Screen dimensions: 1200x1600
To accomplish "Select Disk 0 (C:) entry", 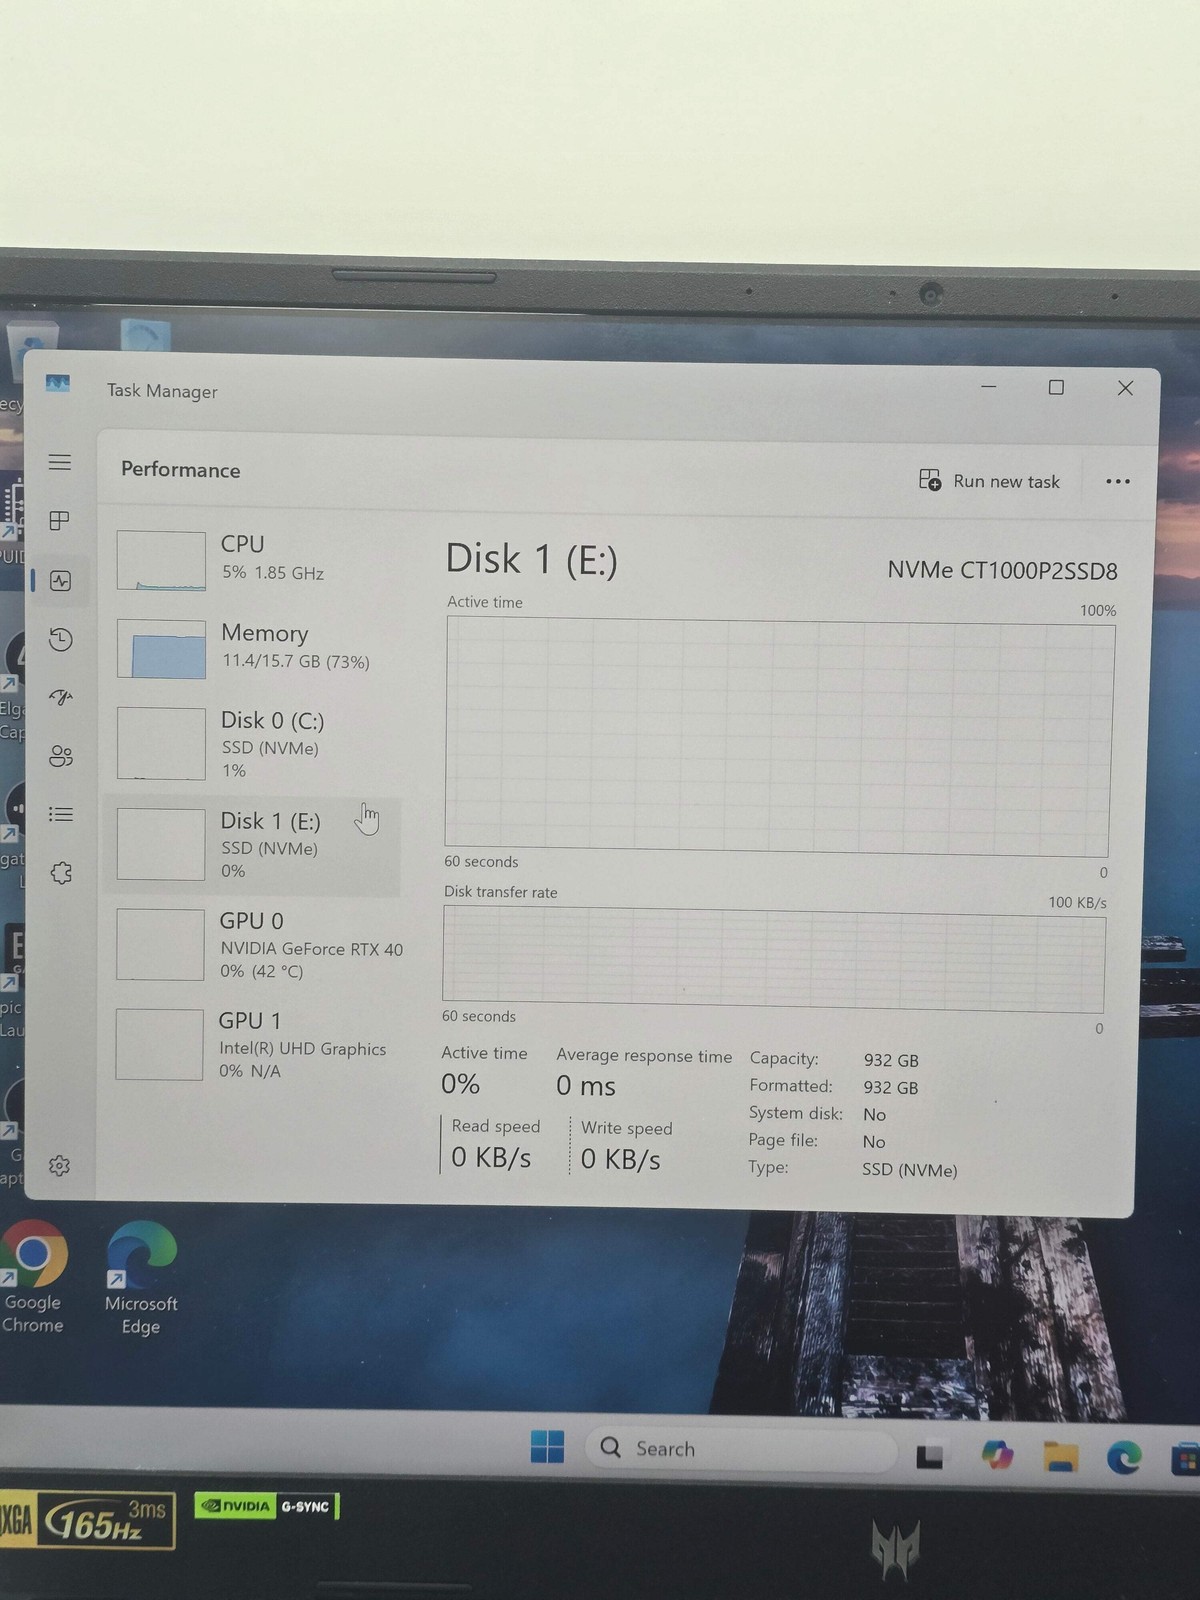I will (x=258, y=744).
